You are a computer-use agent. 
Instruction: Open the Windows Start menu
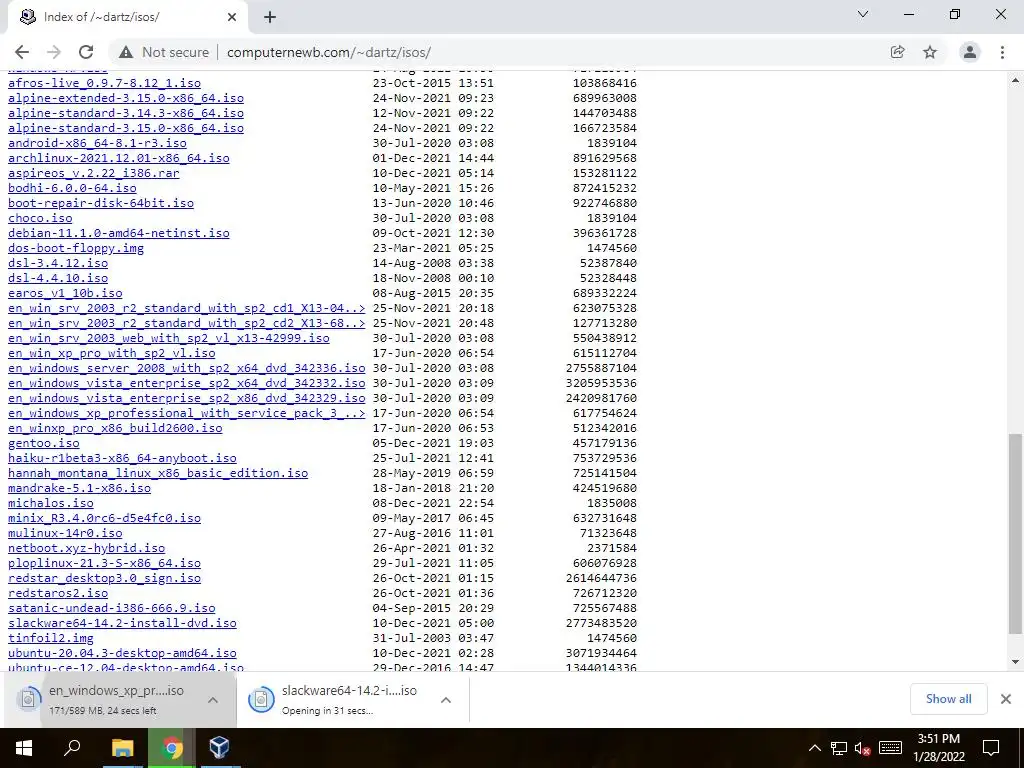(24, 748)
